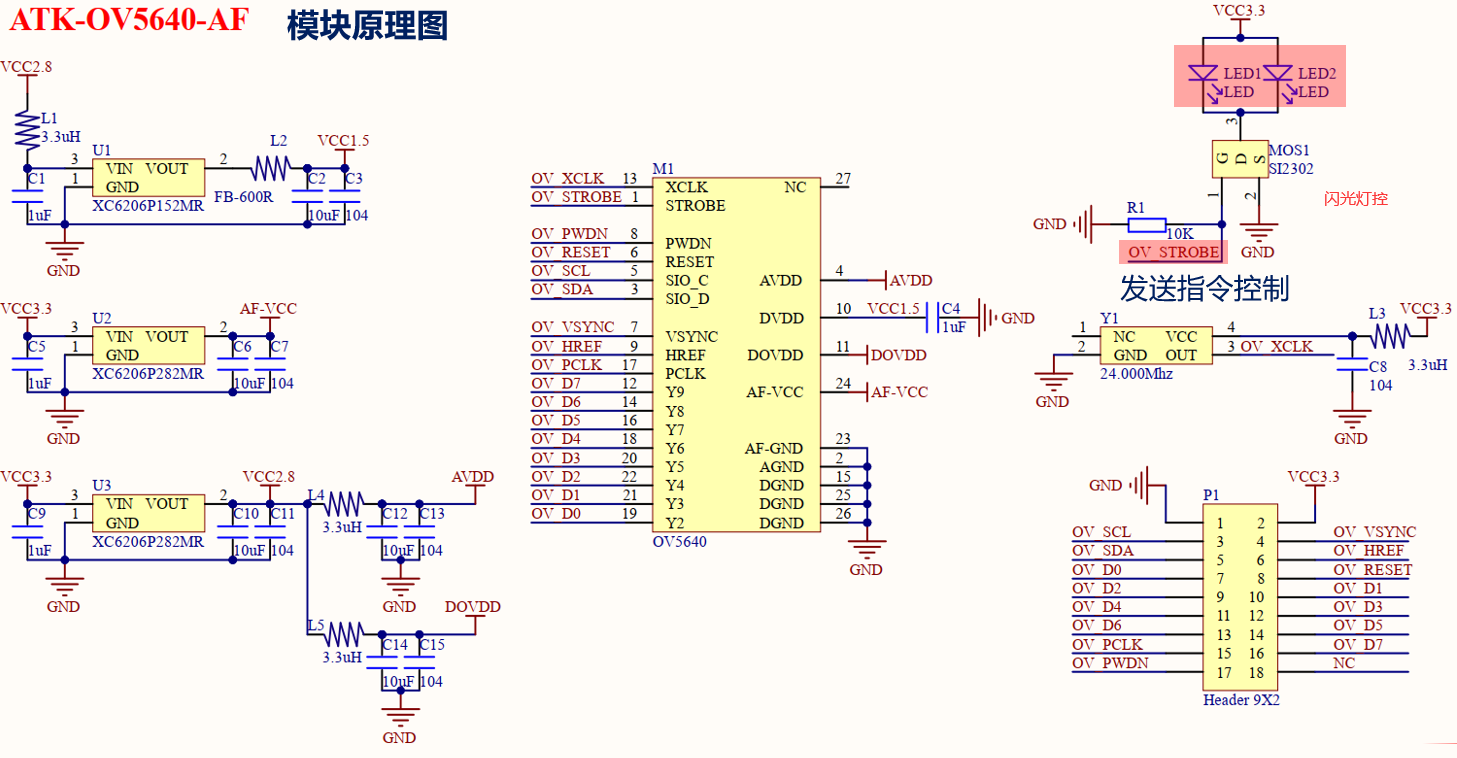Viewport: 1457px width, 758px height.
Task: Click the OV_HREF net label on P1
Action: pos(1369,550)
